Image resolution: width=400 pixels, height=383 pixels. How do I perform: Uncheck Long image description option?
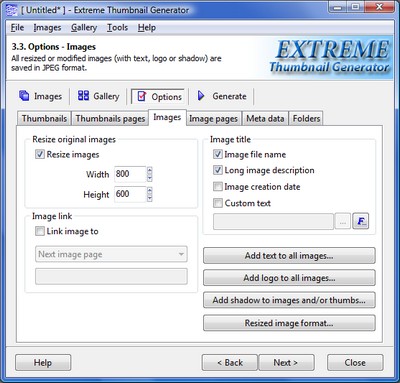coord(218,170)
